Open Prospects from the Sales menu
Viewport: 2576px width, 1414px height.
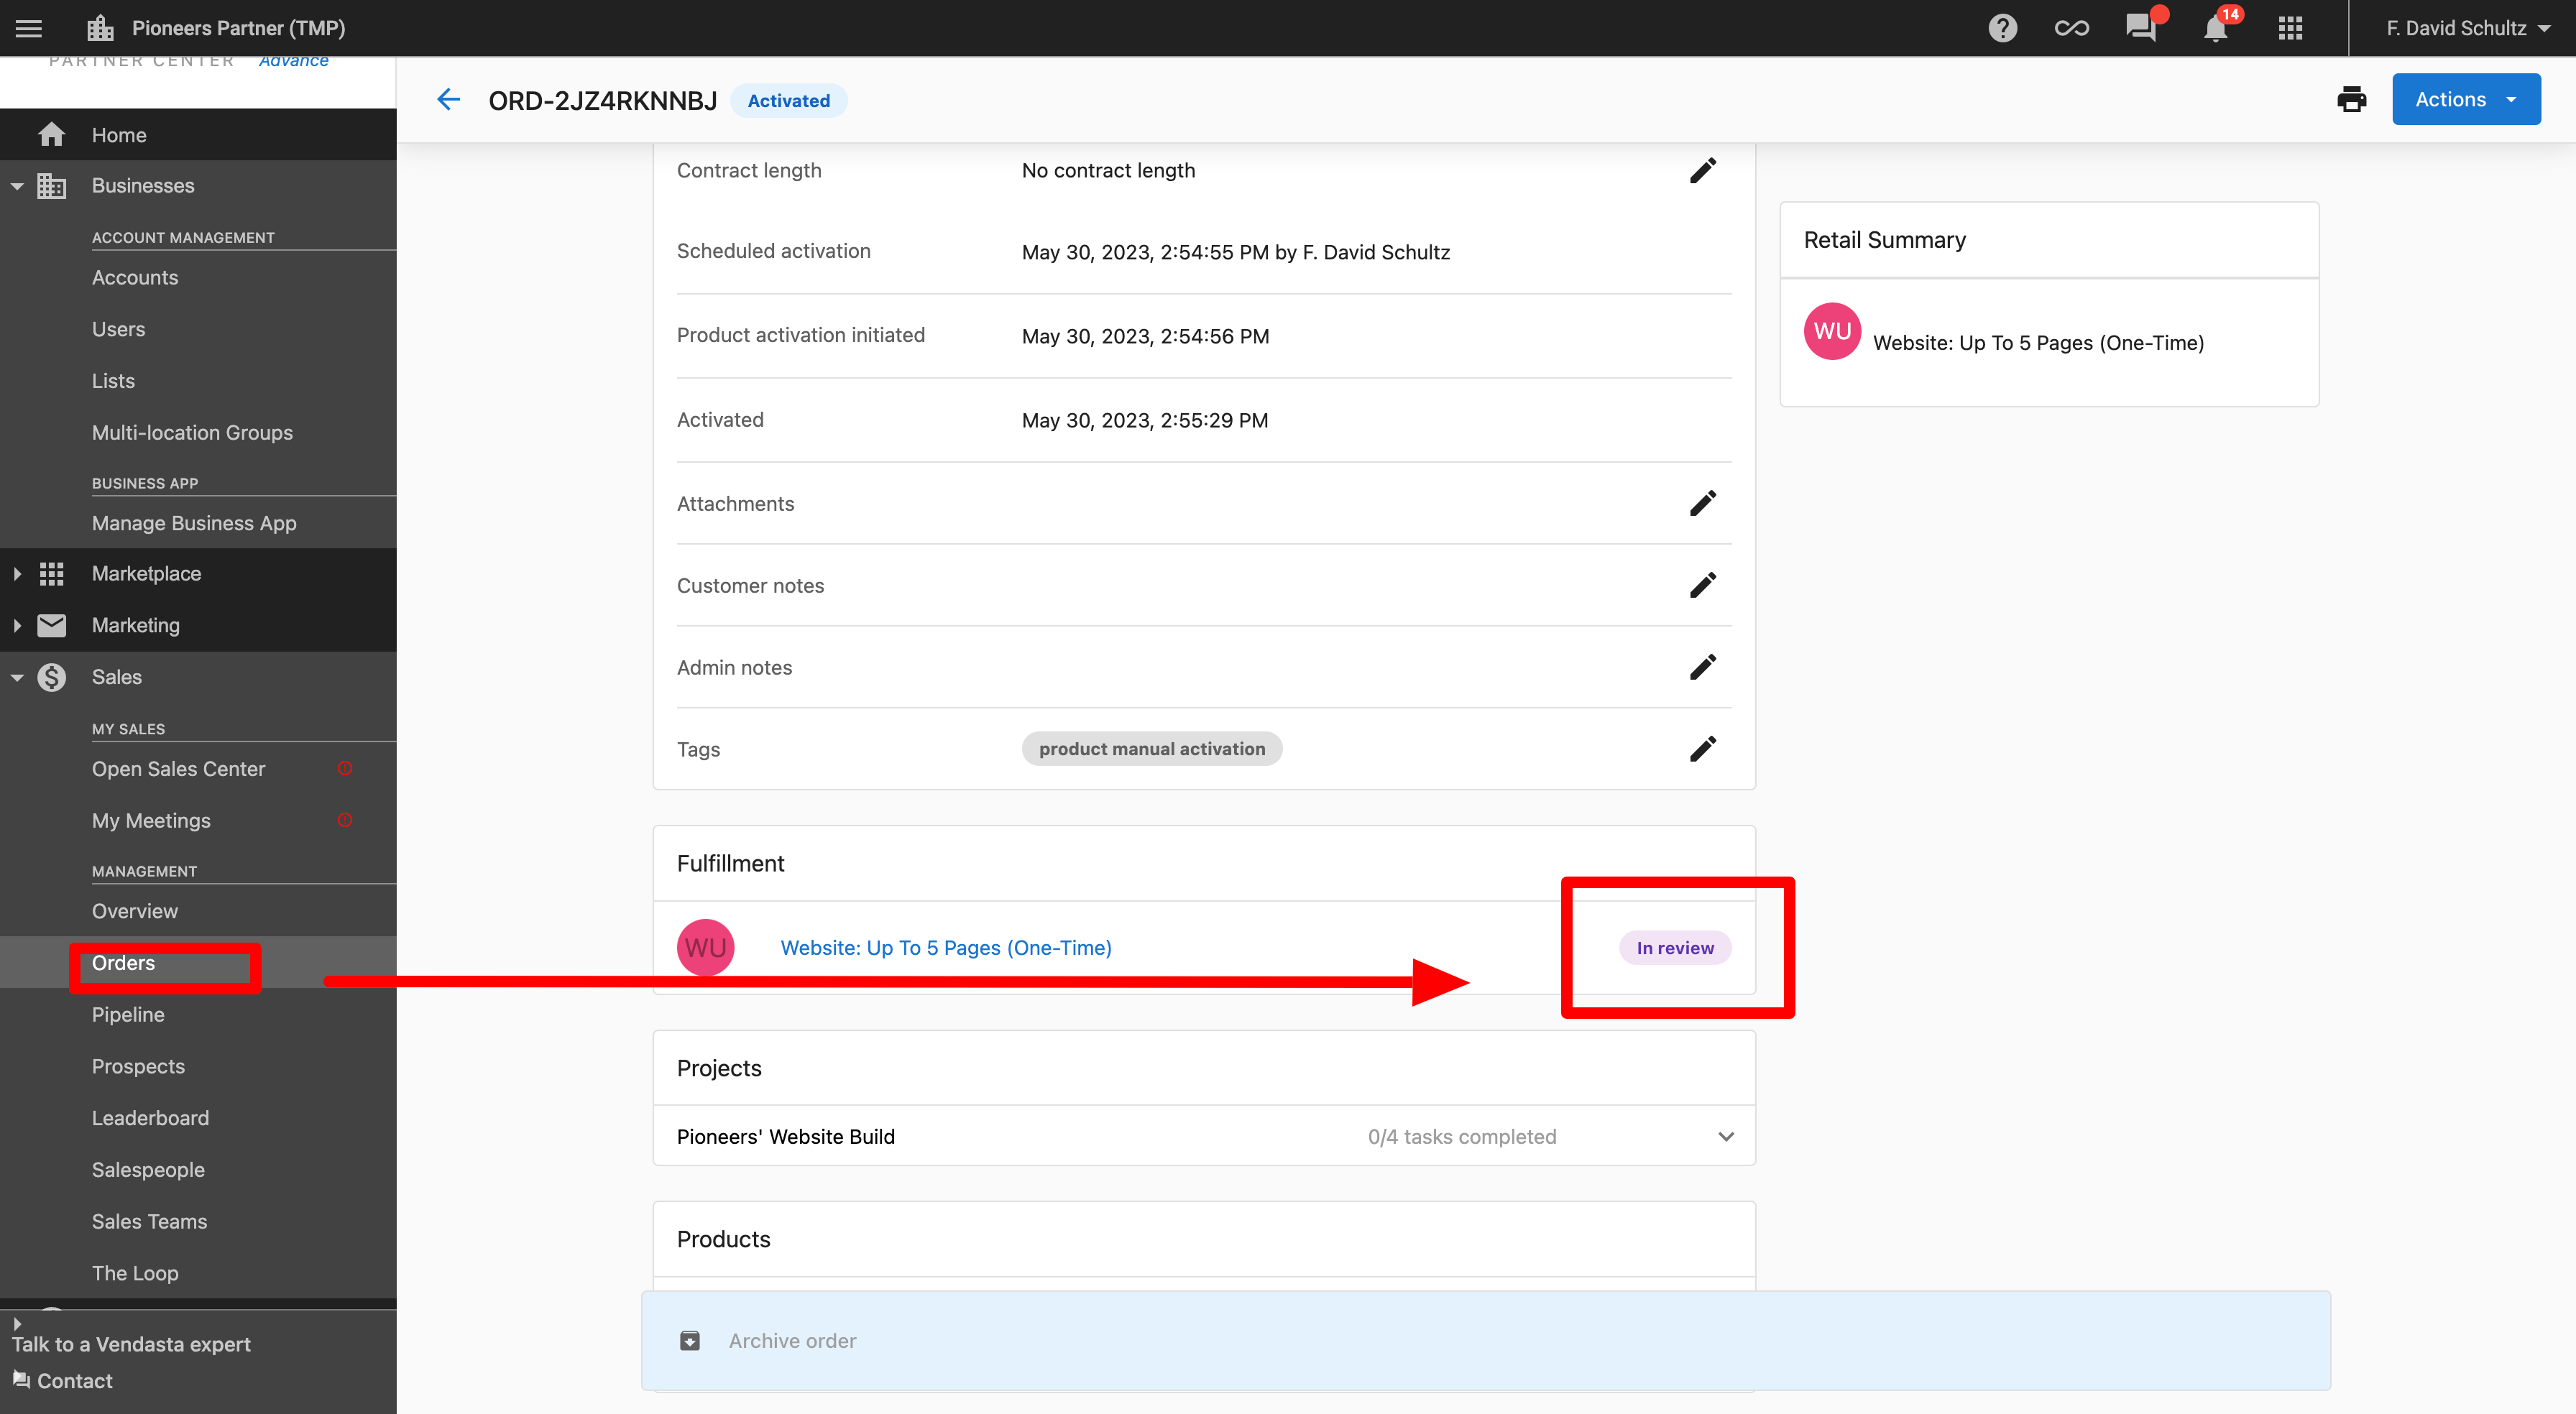(x=138, y=1066)
